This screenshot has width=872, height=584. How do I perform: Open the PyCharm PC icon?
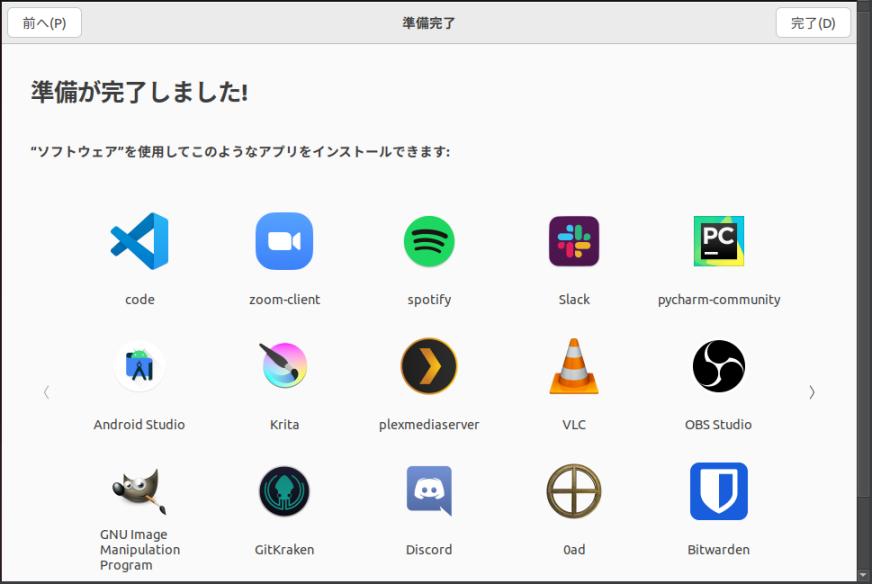(x=719, y=241)
